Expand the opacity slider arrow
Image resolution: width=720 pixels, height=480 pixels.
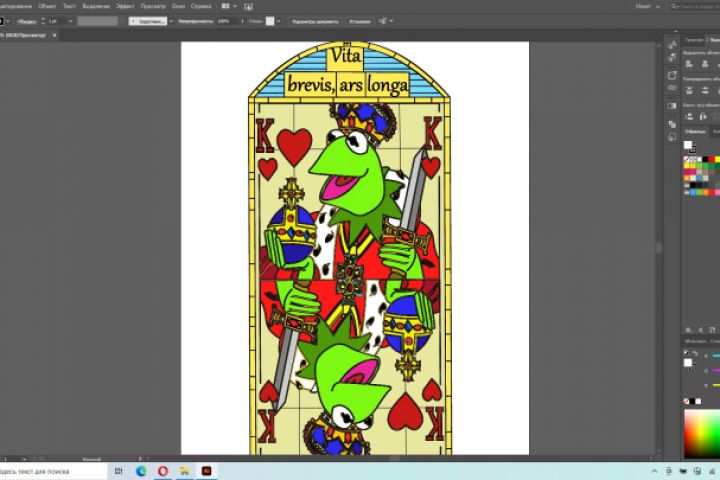coord(242,21)
